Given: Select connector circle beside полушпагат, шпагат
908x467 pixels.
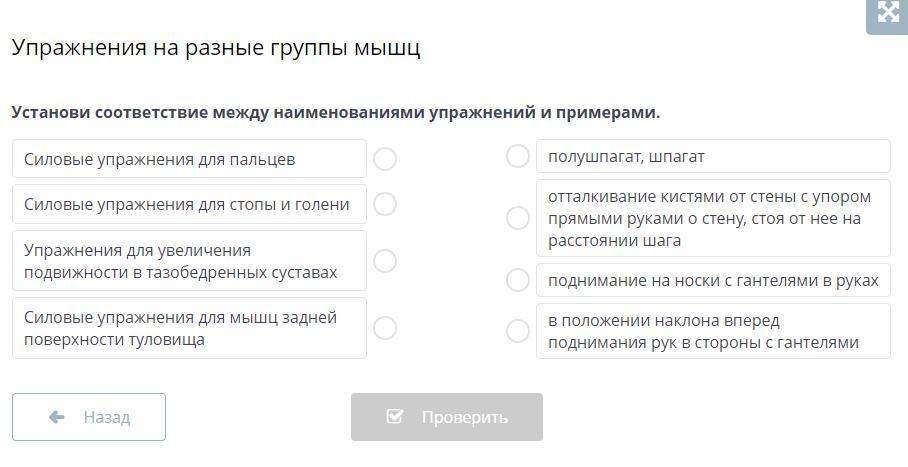Looking at the screenshot, I should (518, 156).
